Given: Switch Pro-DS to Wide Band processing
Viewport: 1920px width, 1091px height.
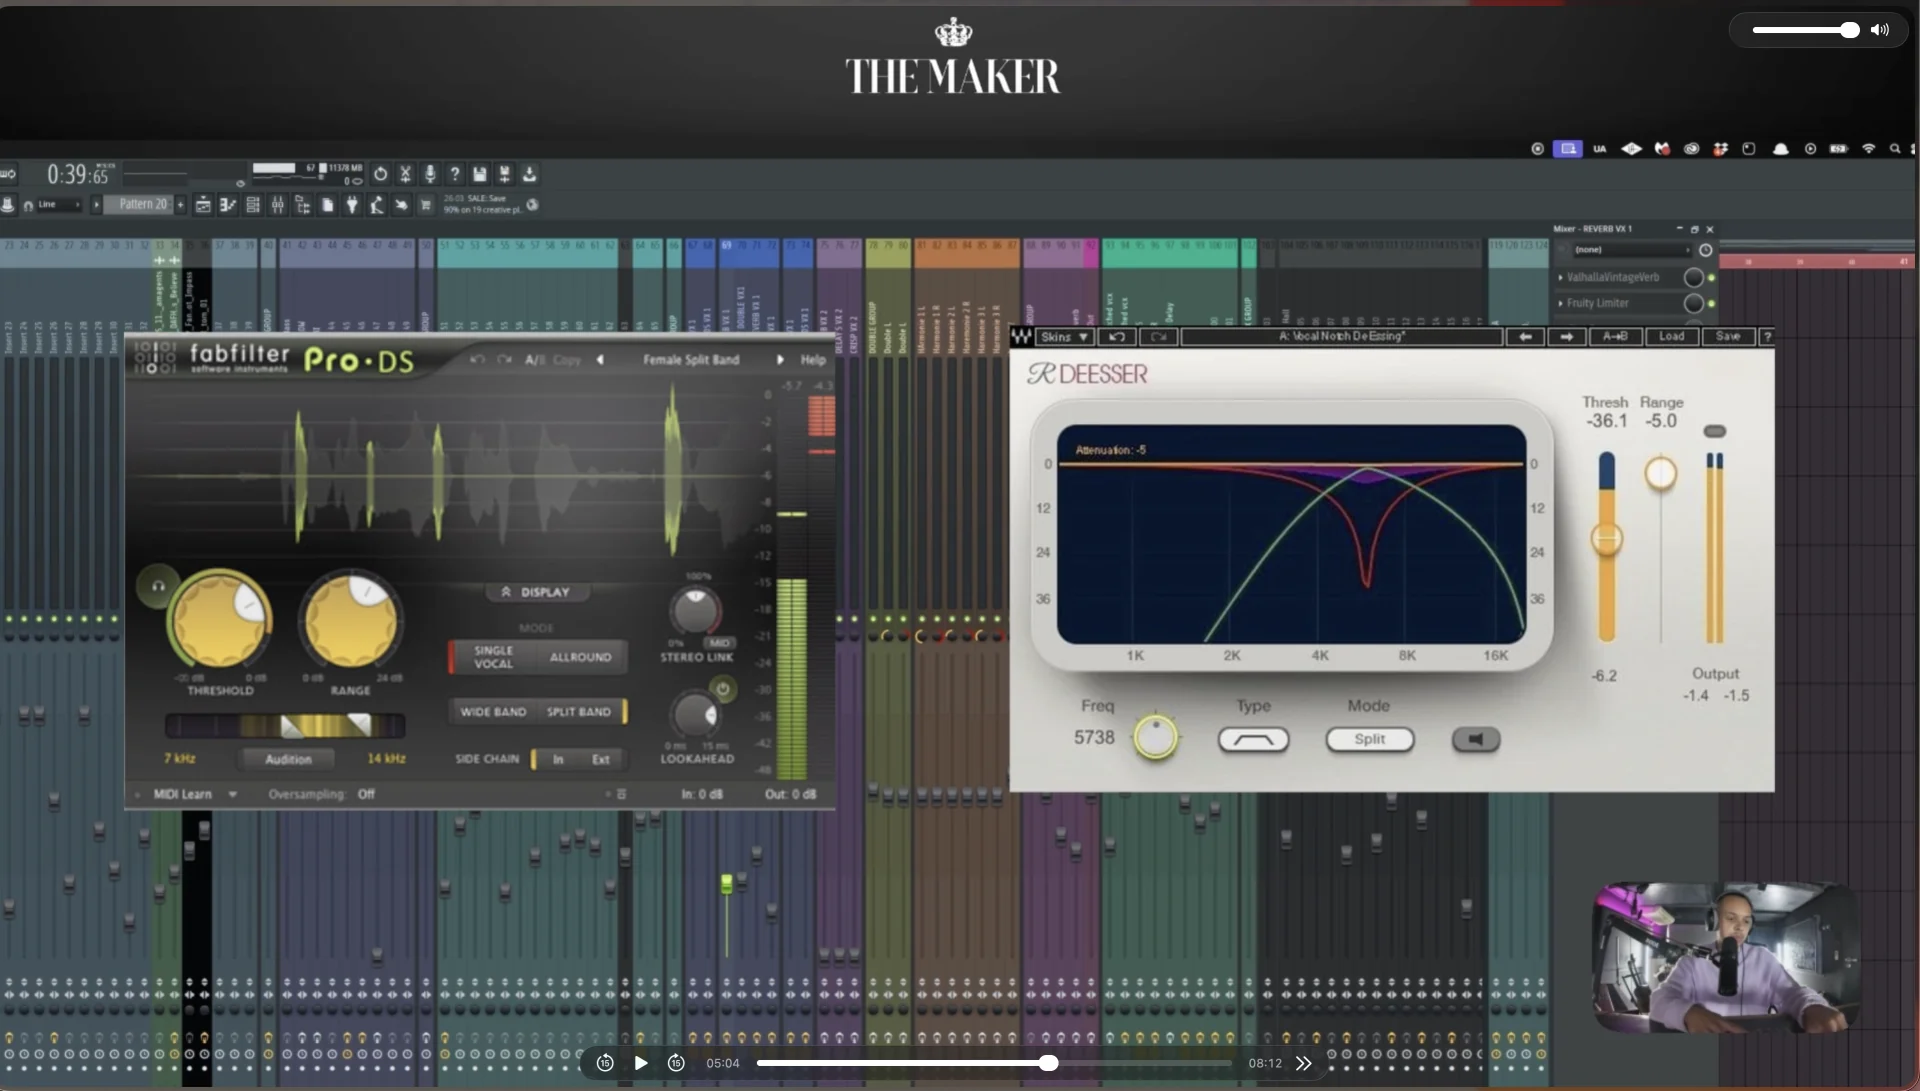Looking at the screenshot, I should point(492,712).
